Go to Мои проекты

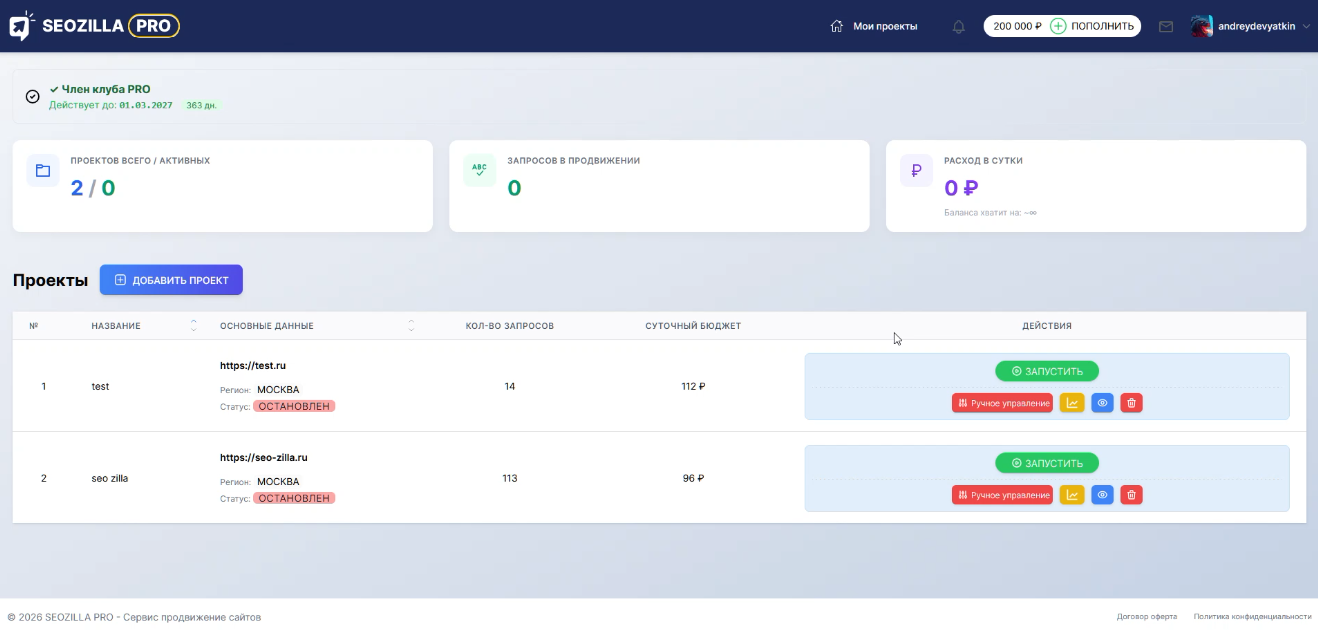pyautogui.click(x=874, y=27)
